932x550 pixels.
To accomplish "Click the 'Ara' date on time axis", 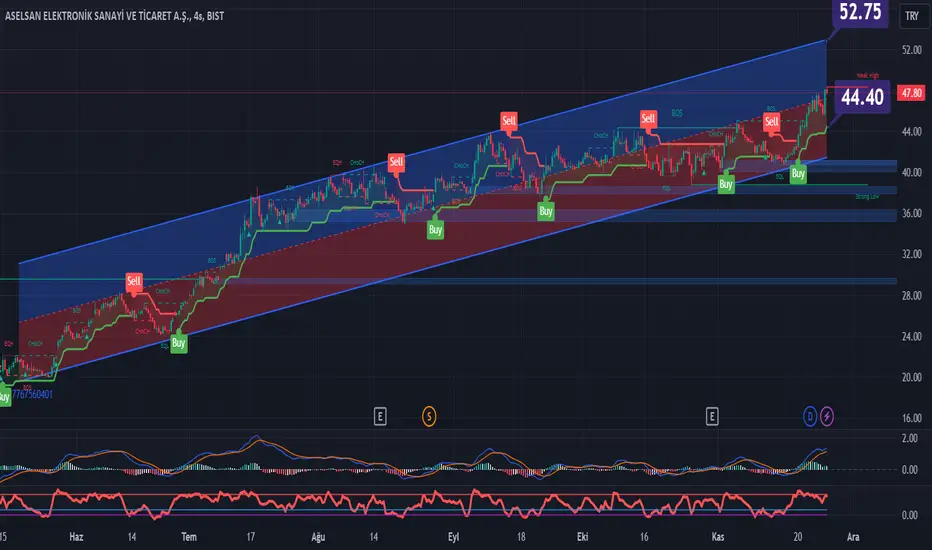I will pos(853,537).
